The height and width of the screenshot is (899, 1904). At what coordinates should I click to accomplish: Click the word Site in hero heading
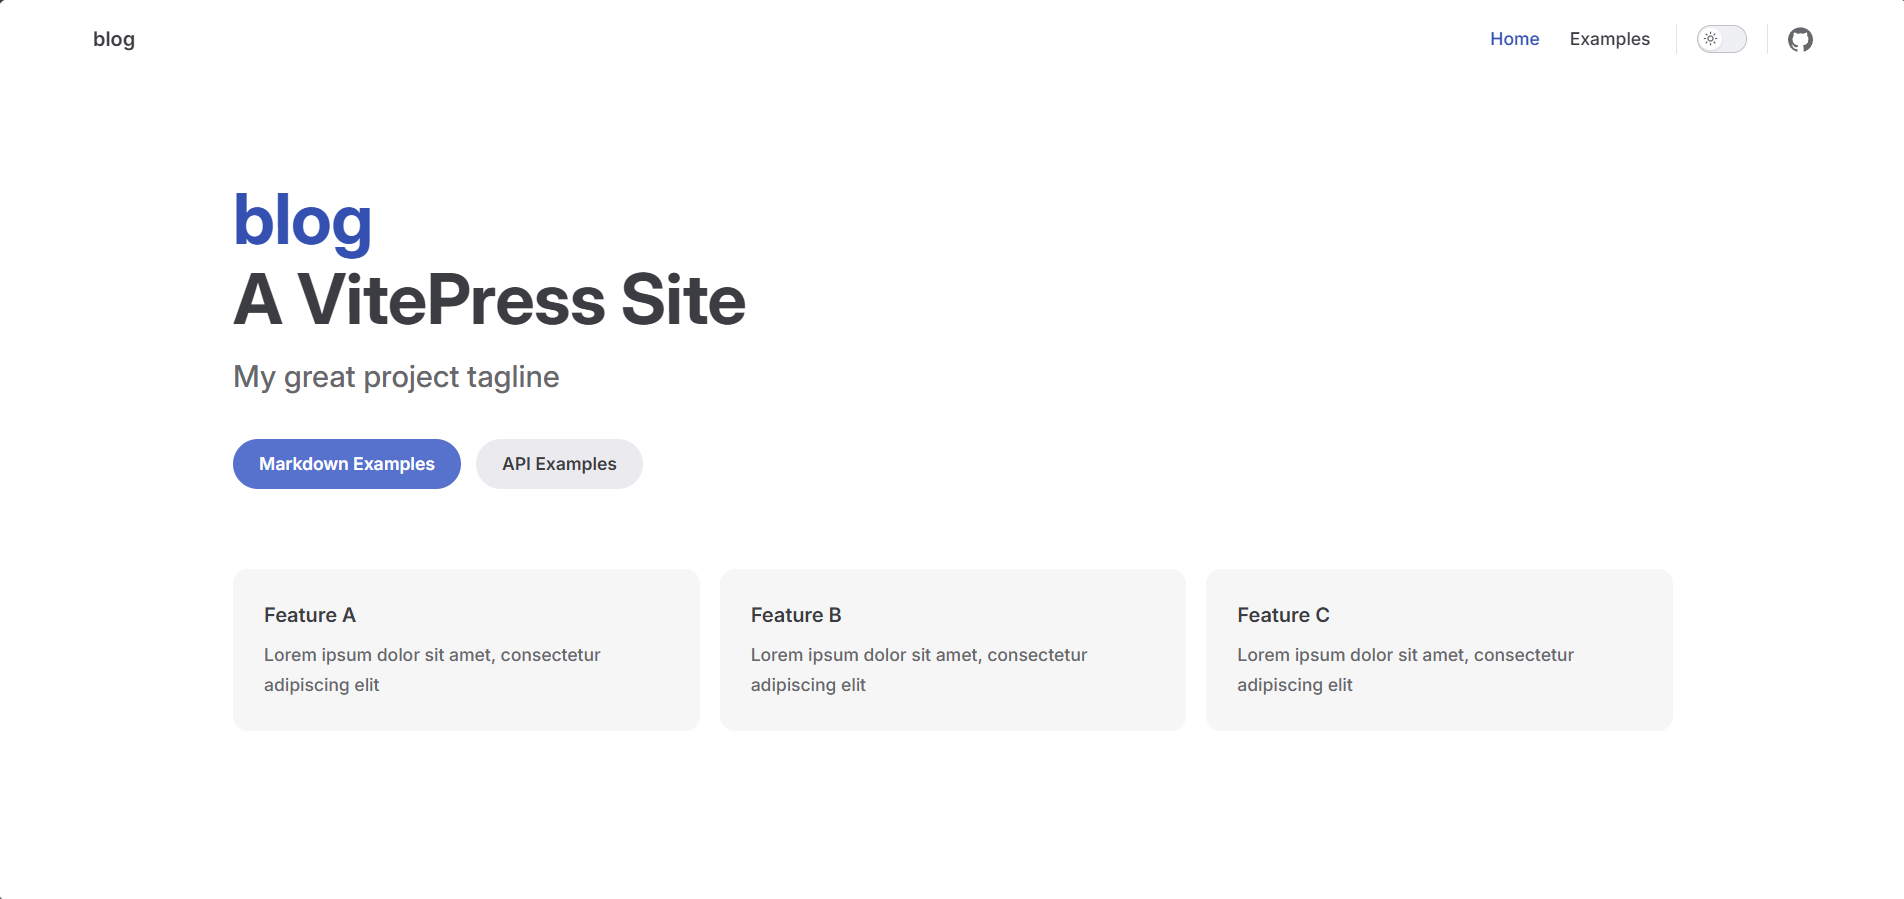683,300
